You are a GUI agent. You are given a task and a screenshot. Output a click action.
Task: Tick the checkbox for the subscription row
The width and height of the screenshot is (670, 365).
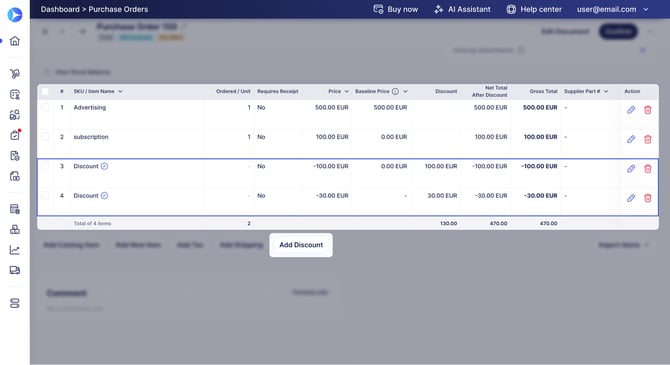point(45,137)
